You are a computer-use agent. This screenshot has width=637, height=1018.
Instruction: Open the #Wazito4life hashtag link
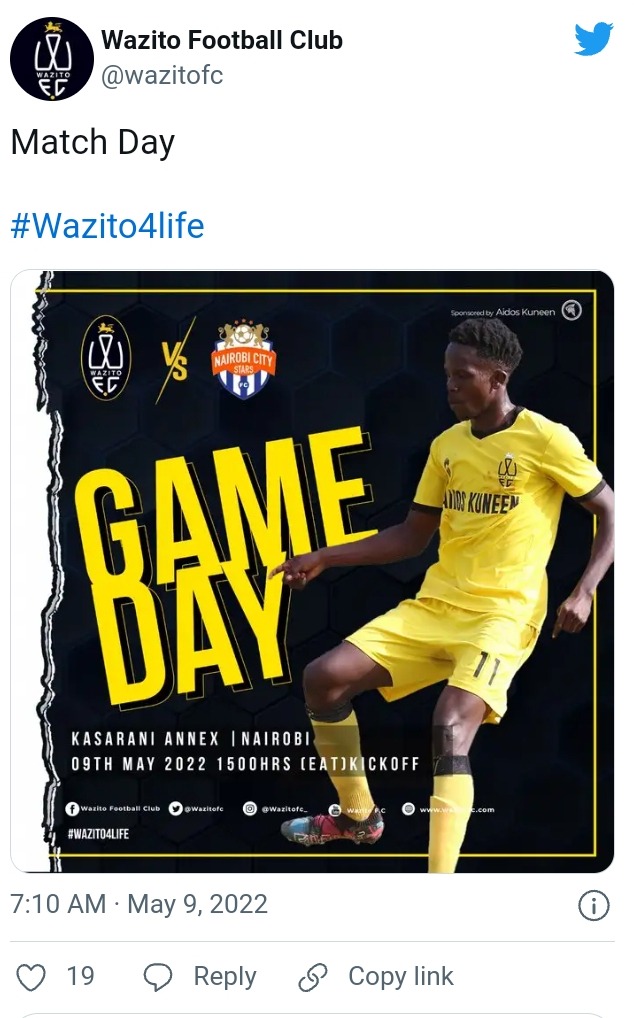[107, 226]
